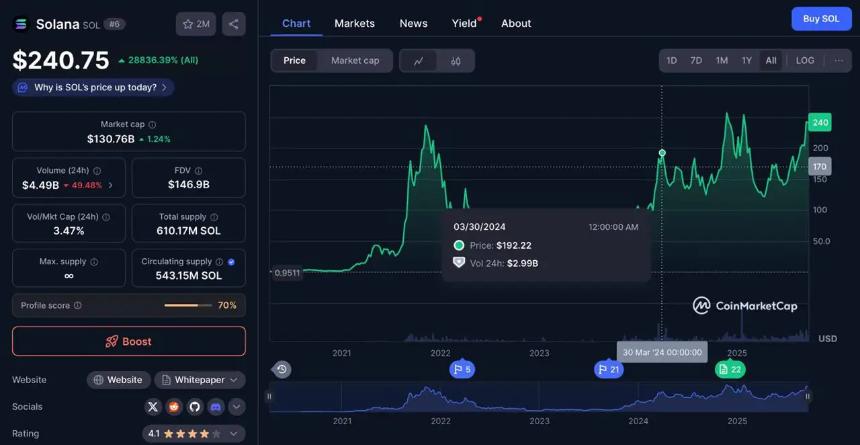This screenshot has height=445, width=860.
Task: Open Solana's Reddit social link
Action: (174, 407)
